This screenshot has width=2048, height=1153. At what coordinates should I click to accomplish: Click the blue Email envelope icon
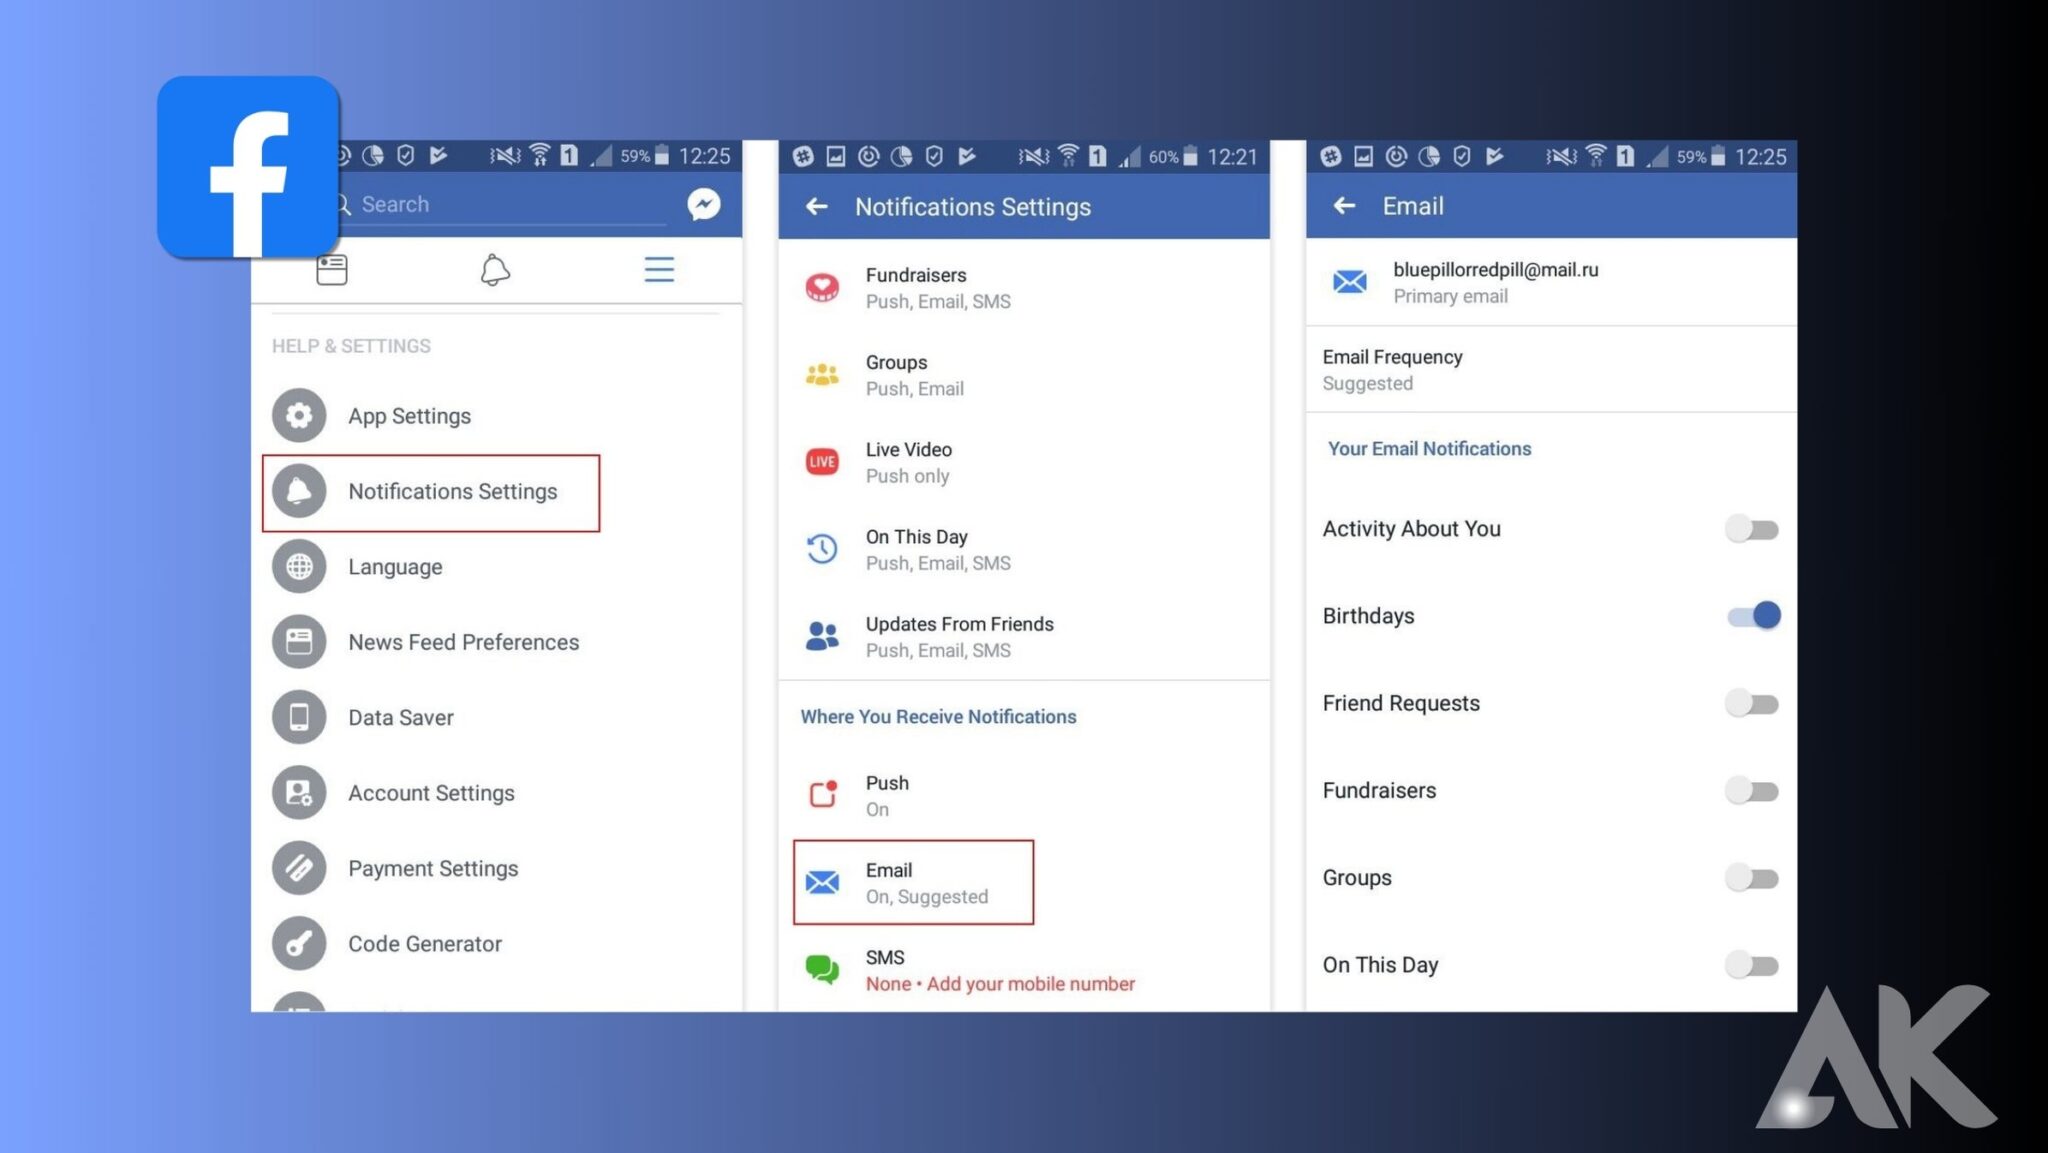[x=821, y=881]
